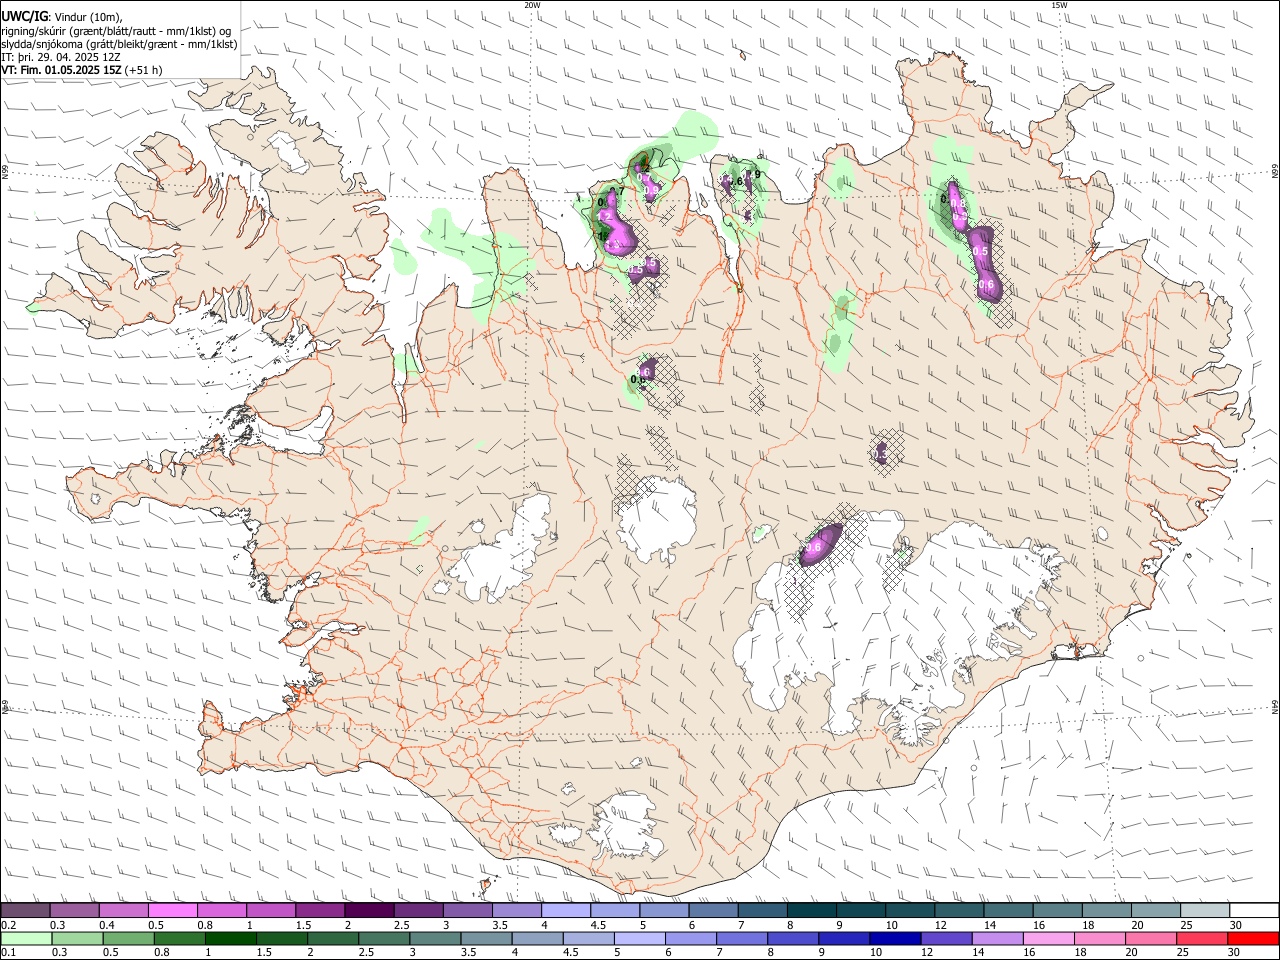Click the UWC/IG title text

pyautogui.click(x=24, y=16)
